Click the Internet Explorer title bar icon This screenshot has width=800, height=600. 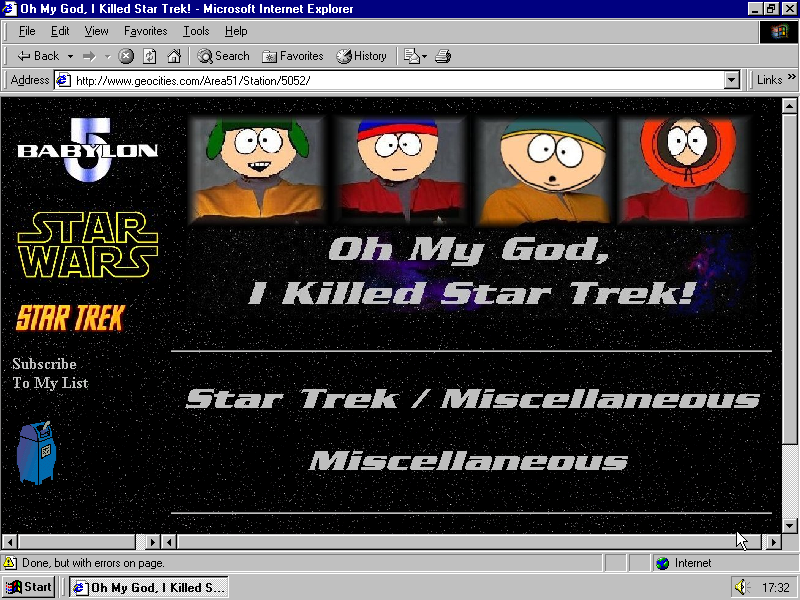coord(10,9)
